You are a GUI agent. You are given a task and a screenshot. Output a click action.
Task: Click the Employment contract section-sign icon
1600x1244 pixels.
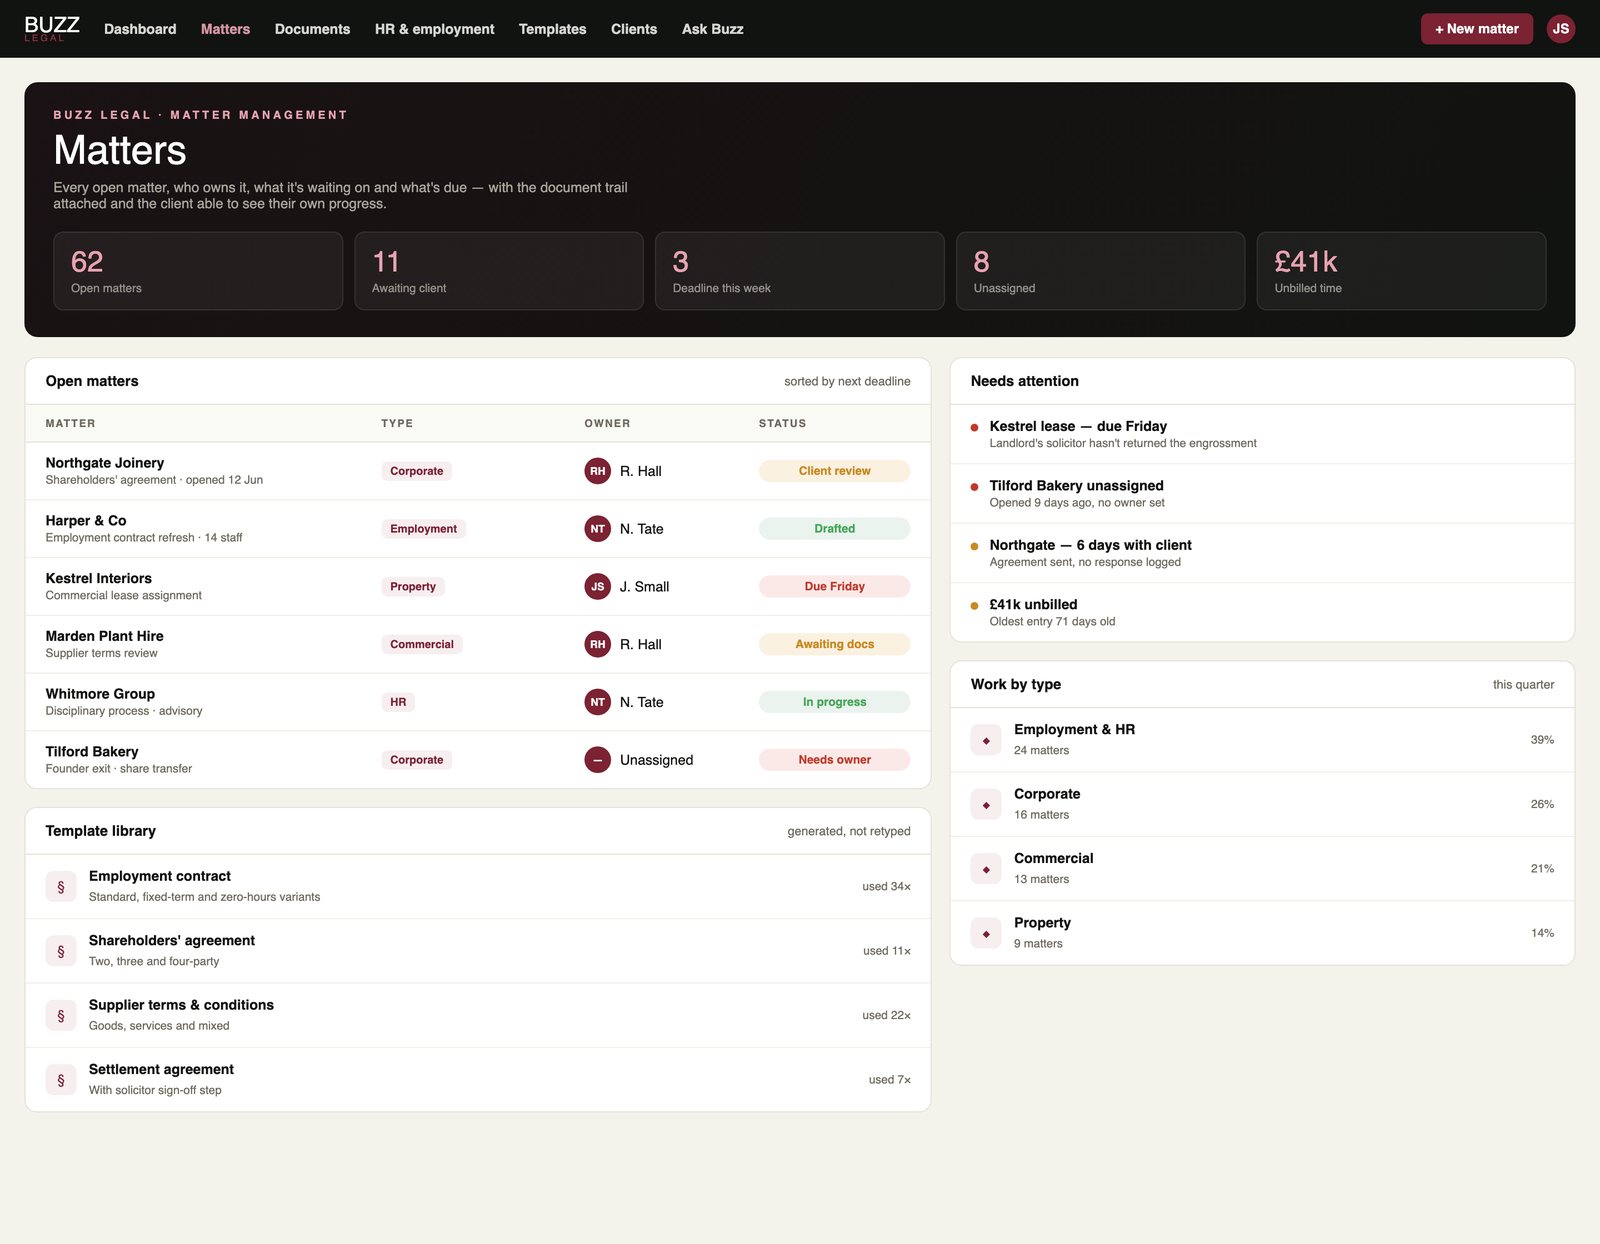coord(61,887)
